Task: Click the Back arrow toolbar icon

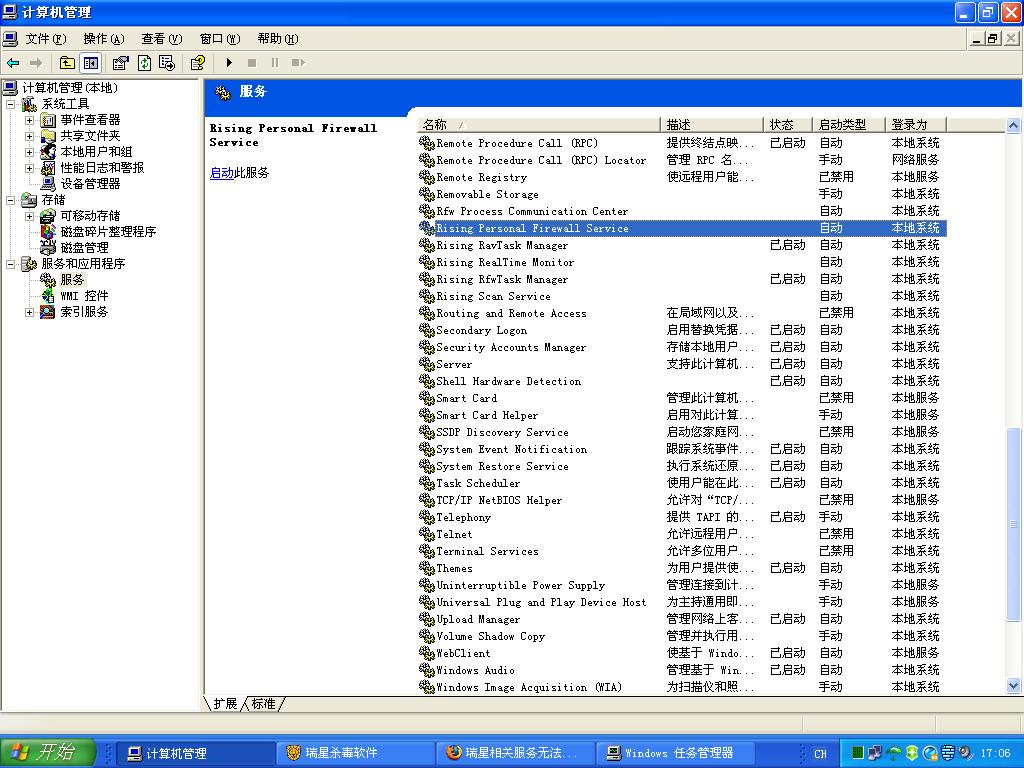Action: (13, 63)
